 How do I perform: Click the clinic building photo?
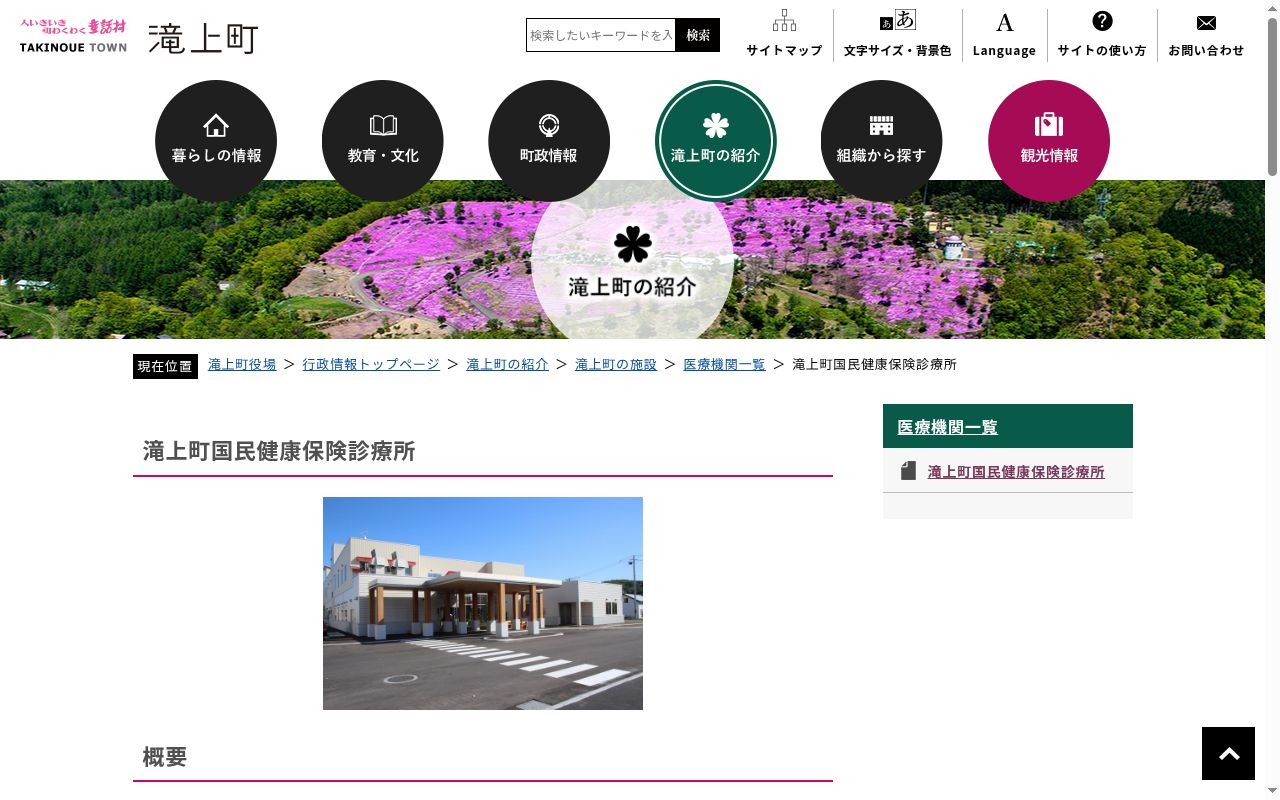[x=483, y=603]
